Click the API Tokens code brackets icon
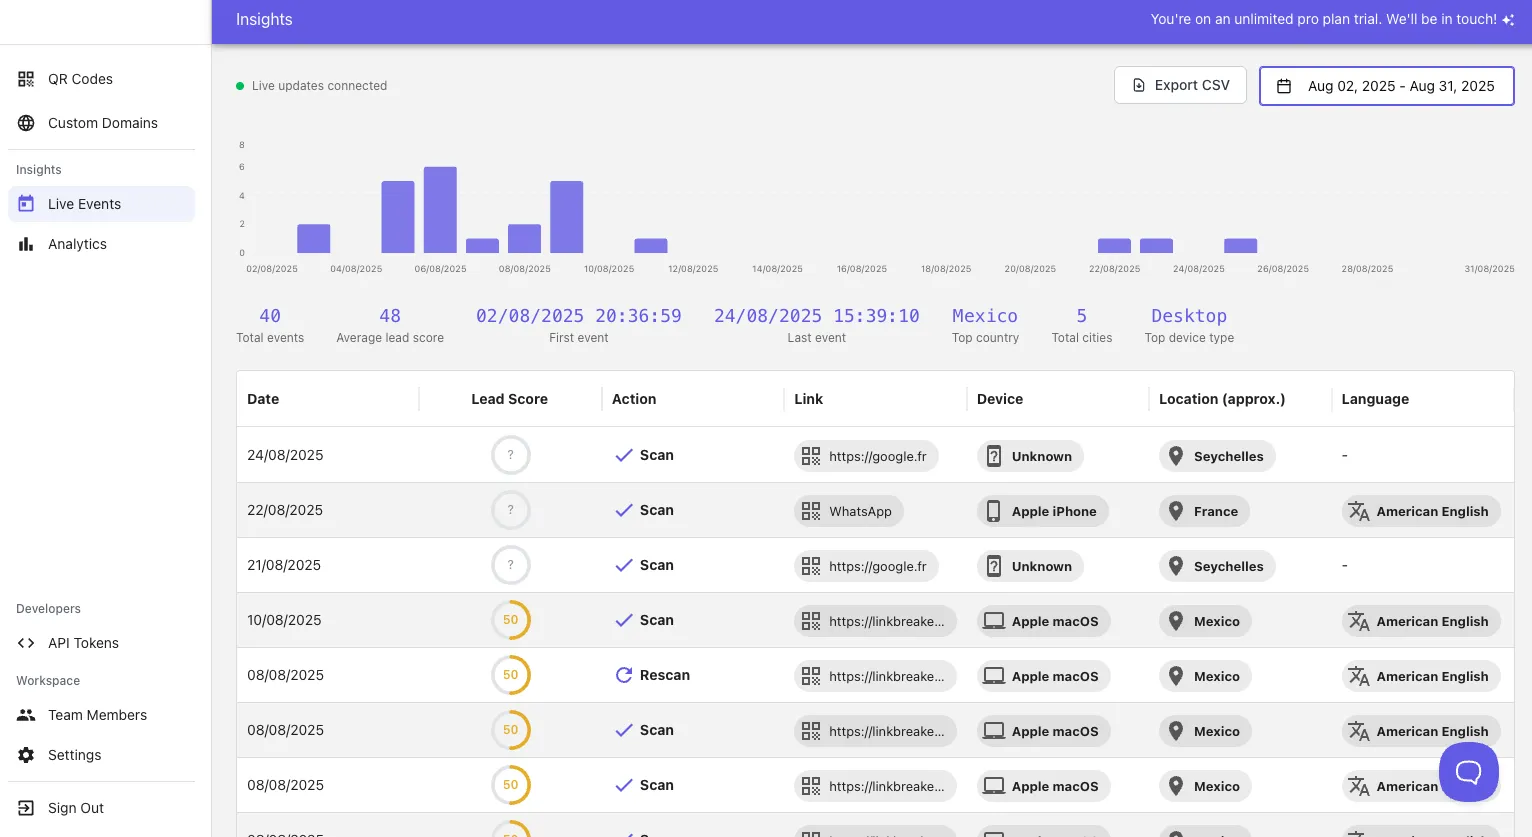1532x837 pixels. point(26,643)
